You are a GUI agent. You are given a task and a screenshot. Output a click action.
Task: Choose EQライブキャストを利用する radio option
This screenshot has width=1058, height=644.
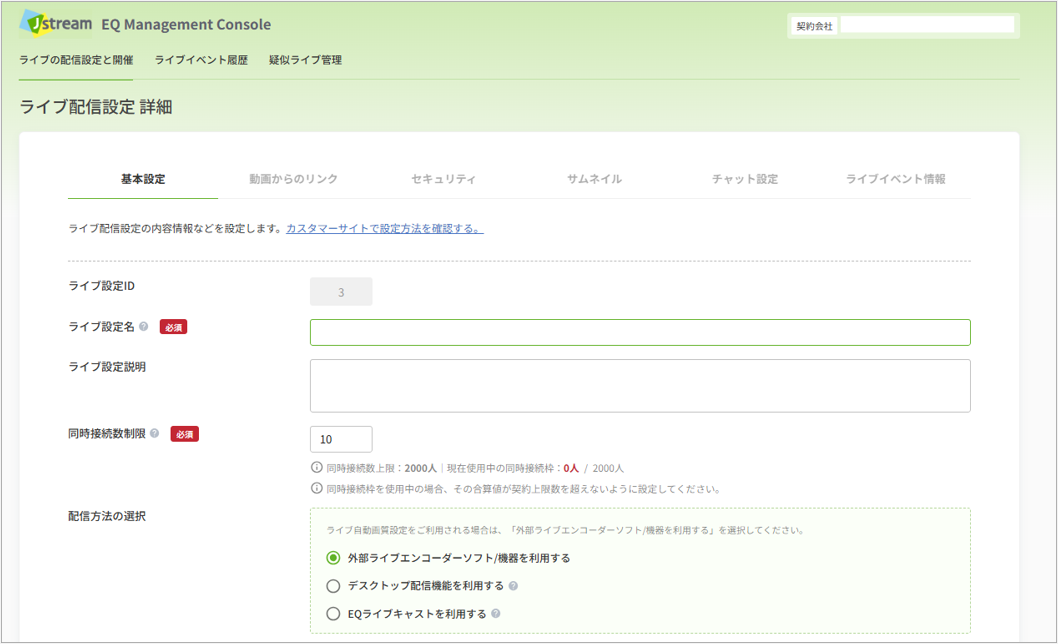[333, 614]
